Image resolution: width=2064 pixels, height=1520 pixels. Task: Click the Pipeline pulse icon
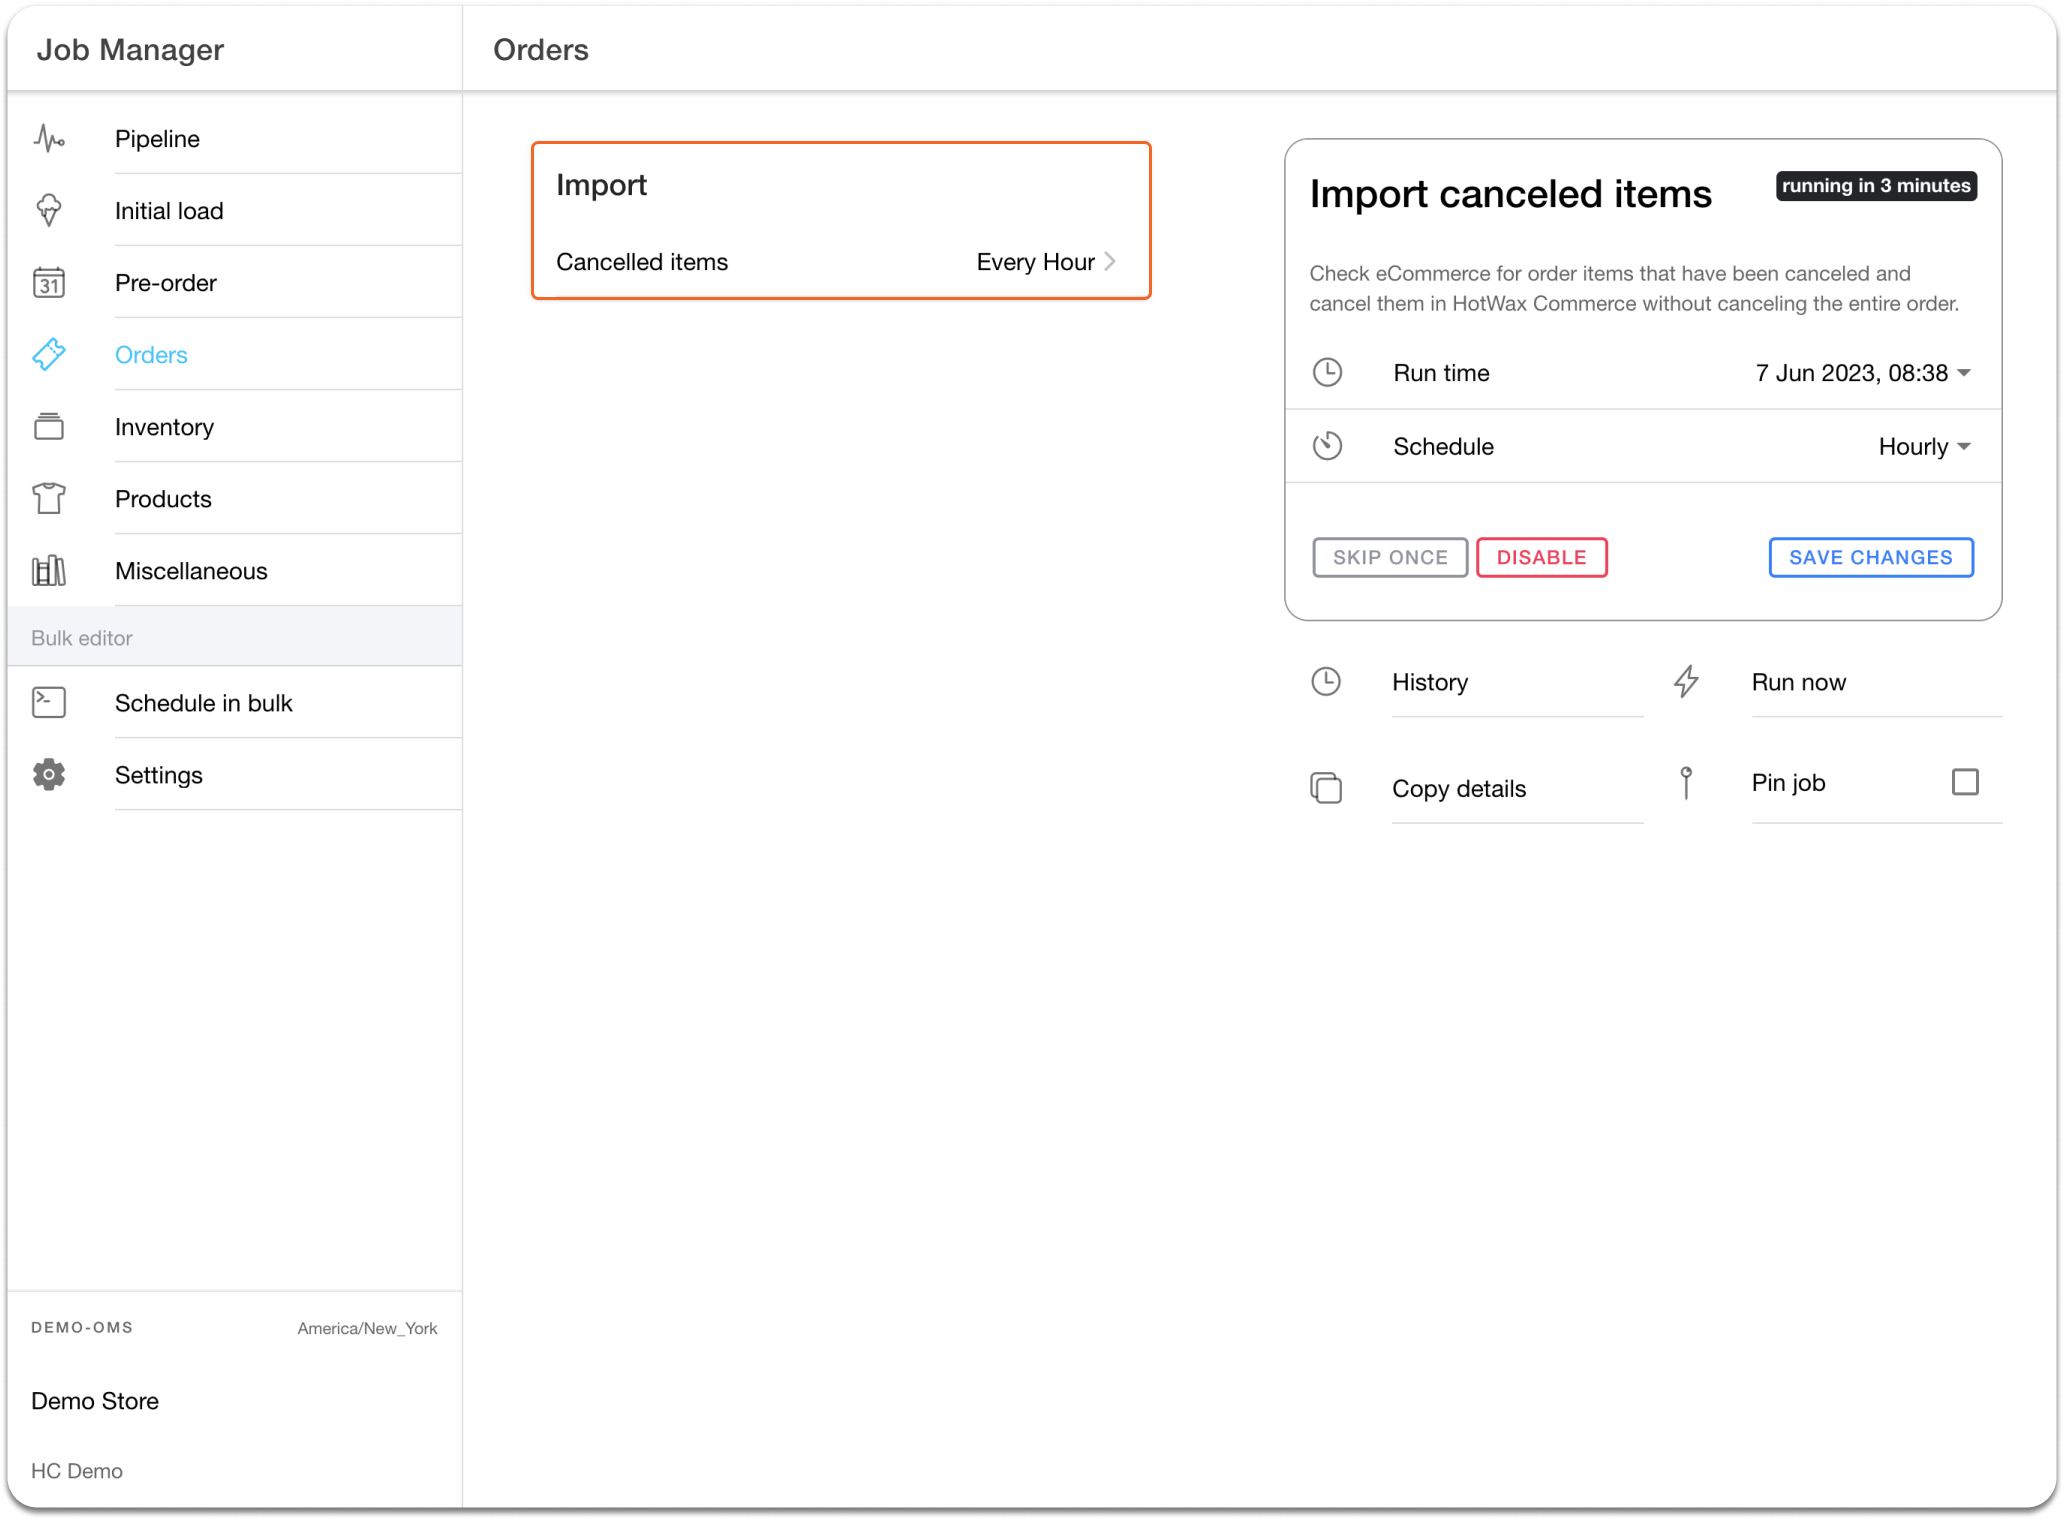[49, 139]
